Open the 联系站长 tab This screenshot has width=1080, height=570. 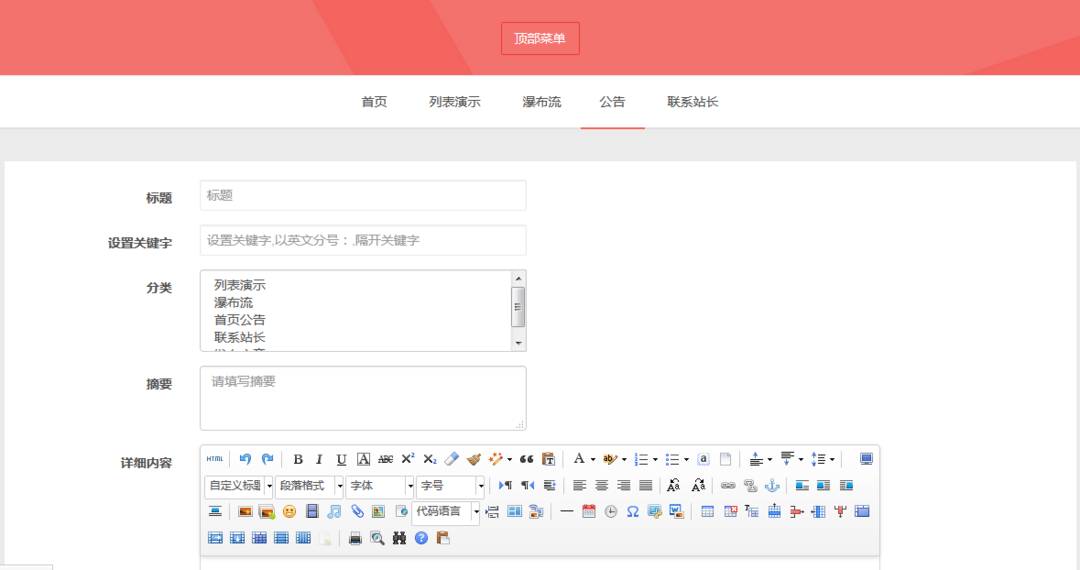pyautogui.click(x=692, y=102)
